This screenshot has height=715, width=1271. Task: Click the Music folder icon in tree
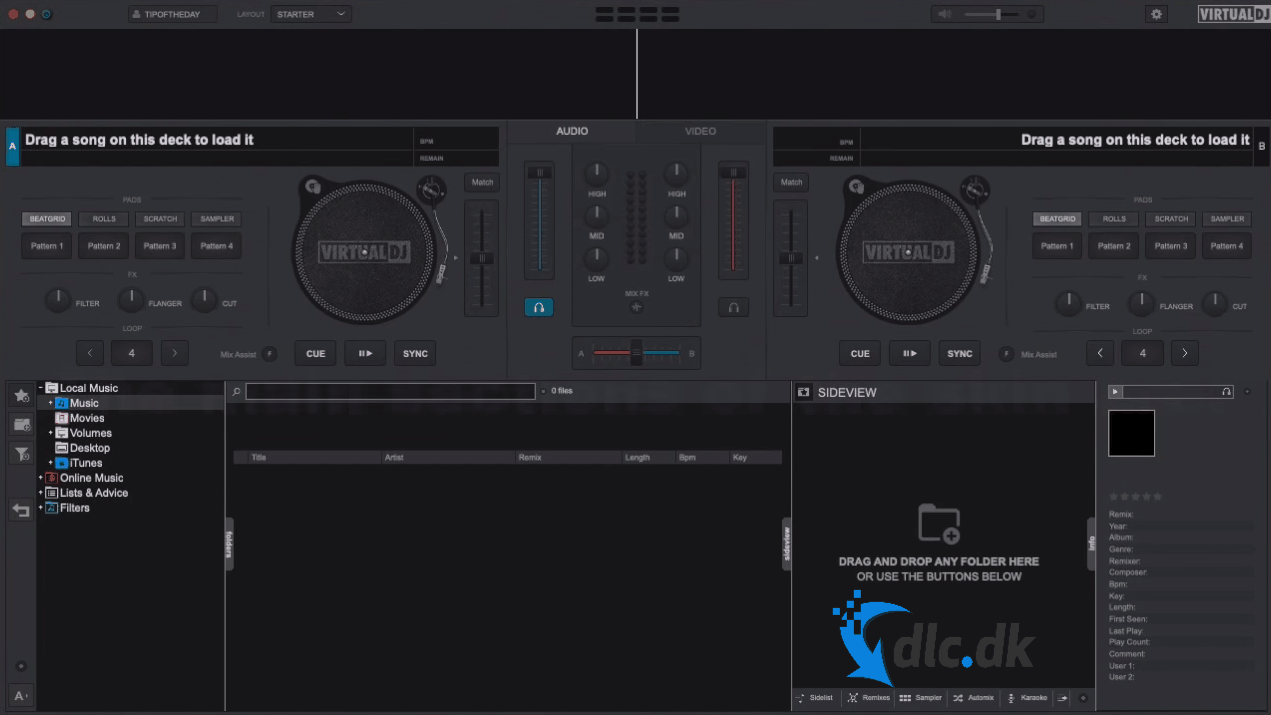pos(61,403)
